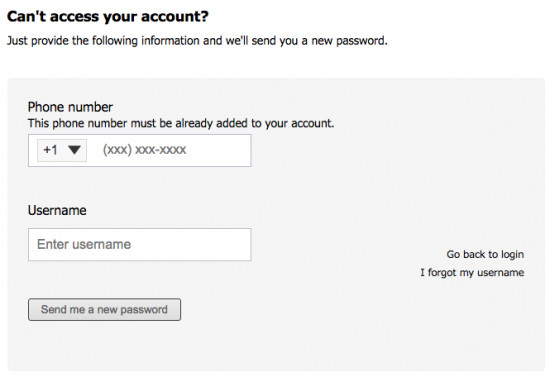550x377 pixels.
Task: Click the Can't access your account? heading
Action: click(x=108, y=16)
